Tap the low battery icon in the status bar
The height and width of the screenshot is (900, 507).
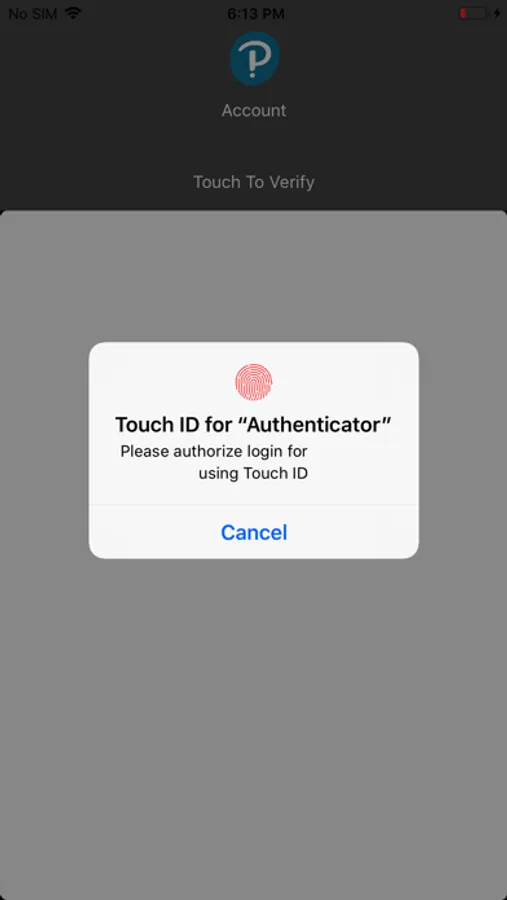pos(474,13)
